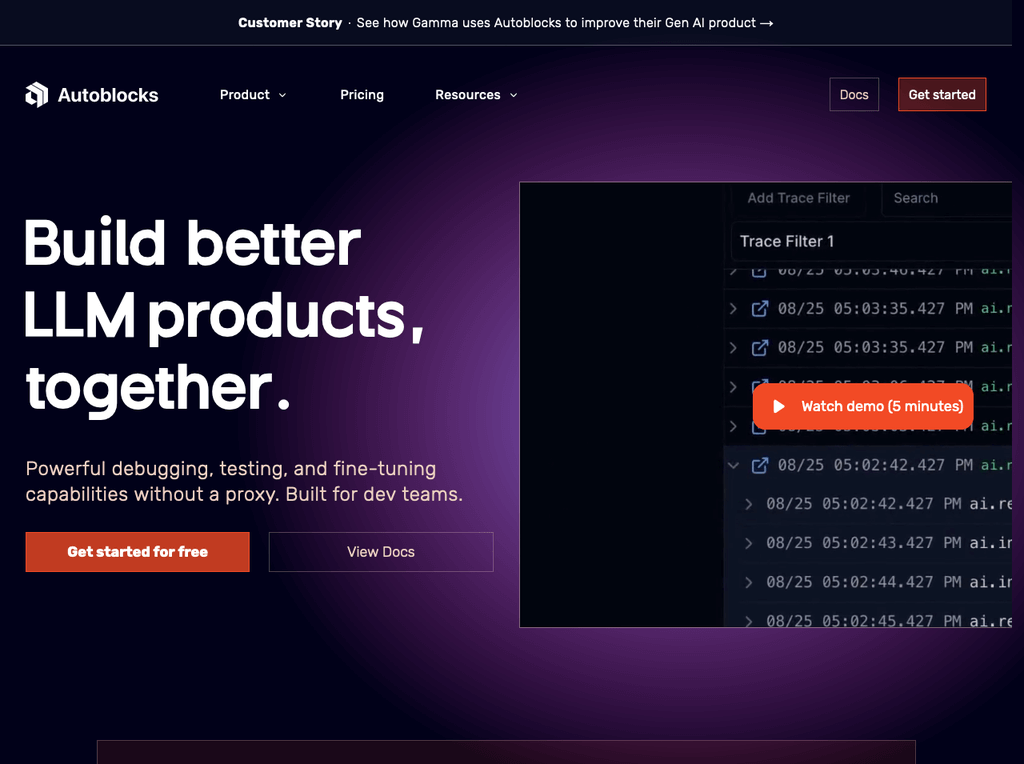
Task: Expand nested 05:02:42.427 ai.re event
Action: click(748, 504)
